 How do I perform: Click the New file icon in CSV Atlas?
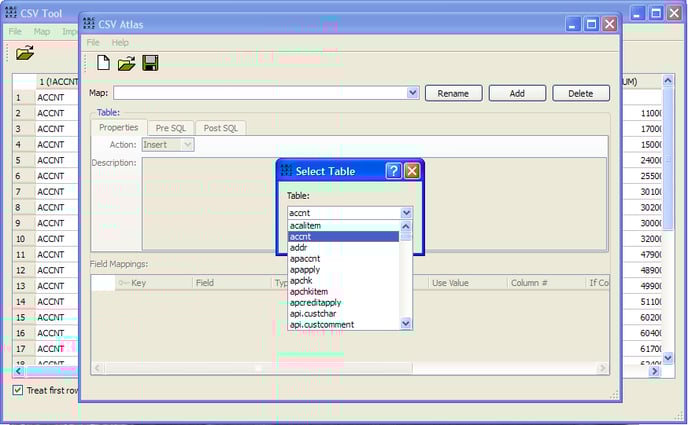(104, 64)
